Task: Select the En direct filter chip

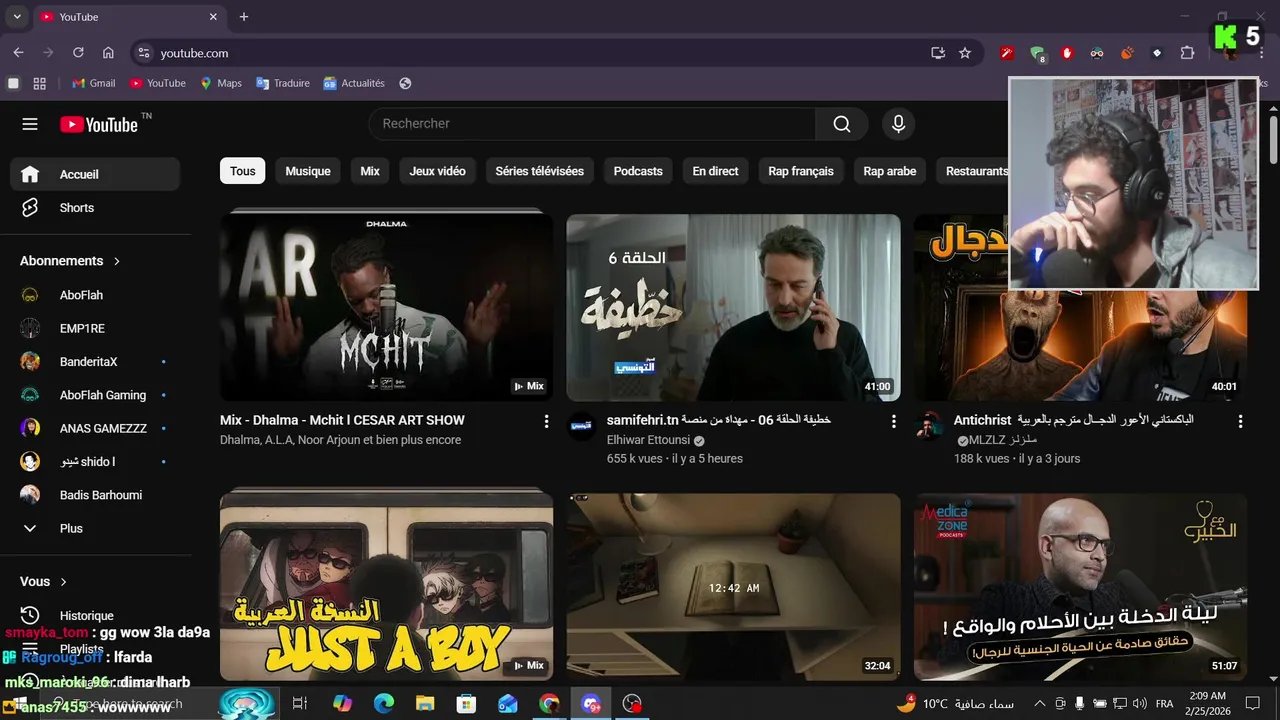Action: tap(715, 171)
